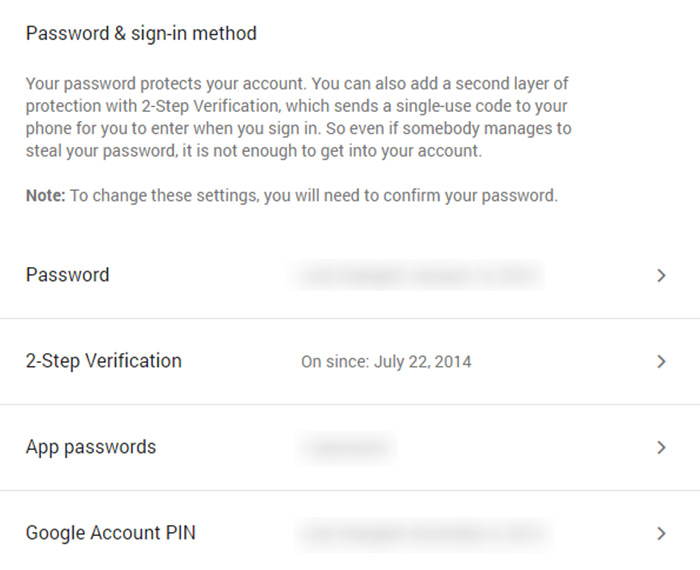Open Google Account PIN via its arrow

[661, 533]
